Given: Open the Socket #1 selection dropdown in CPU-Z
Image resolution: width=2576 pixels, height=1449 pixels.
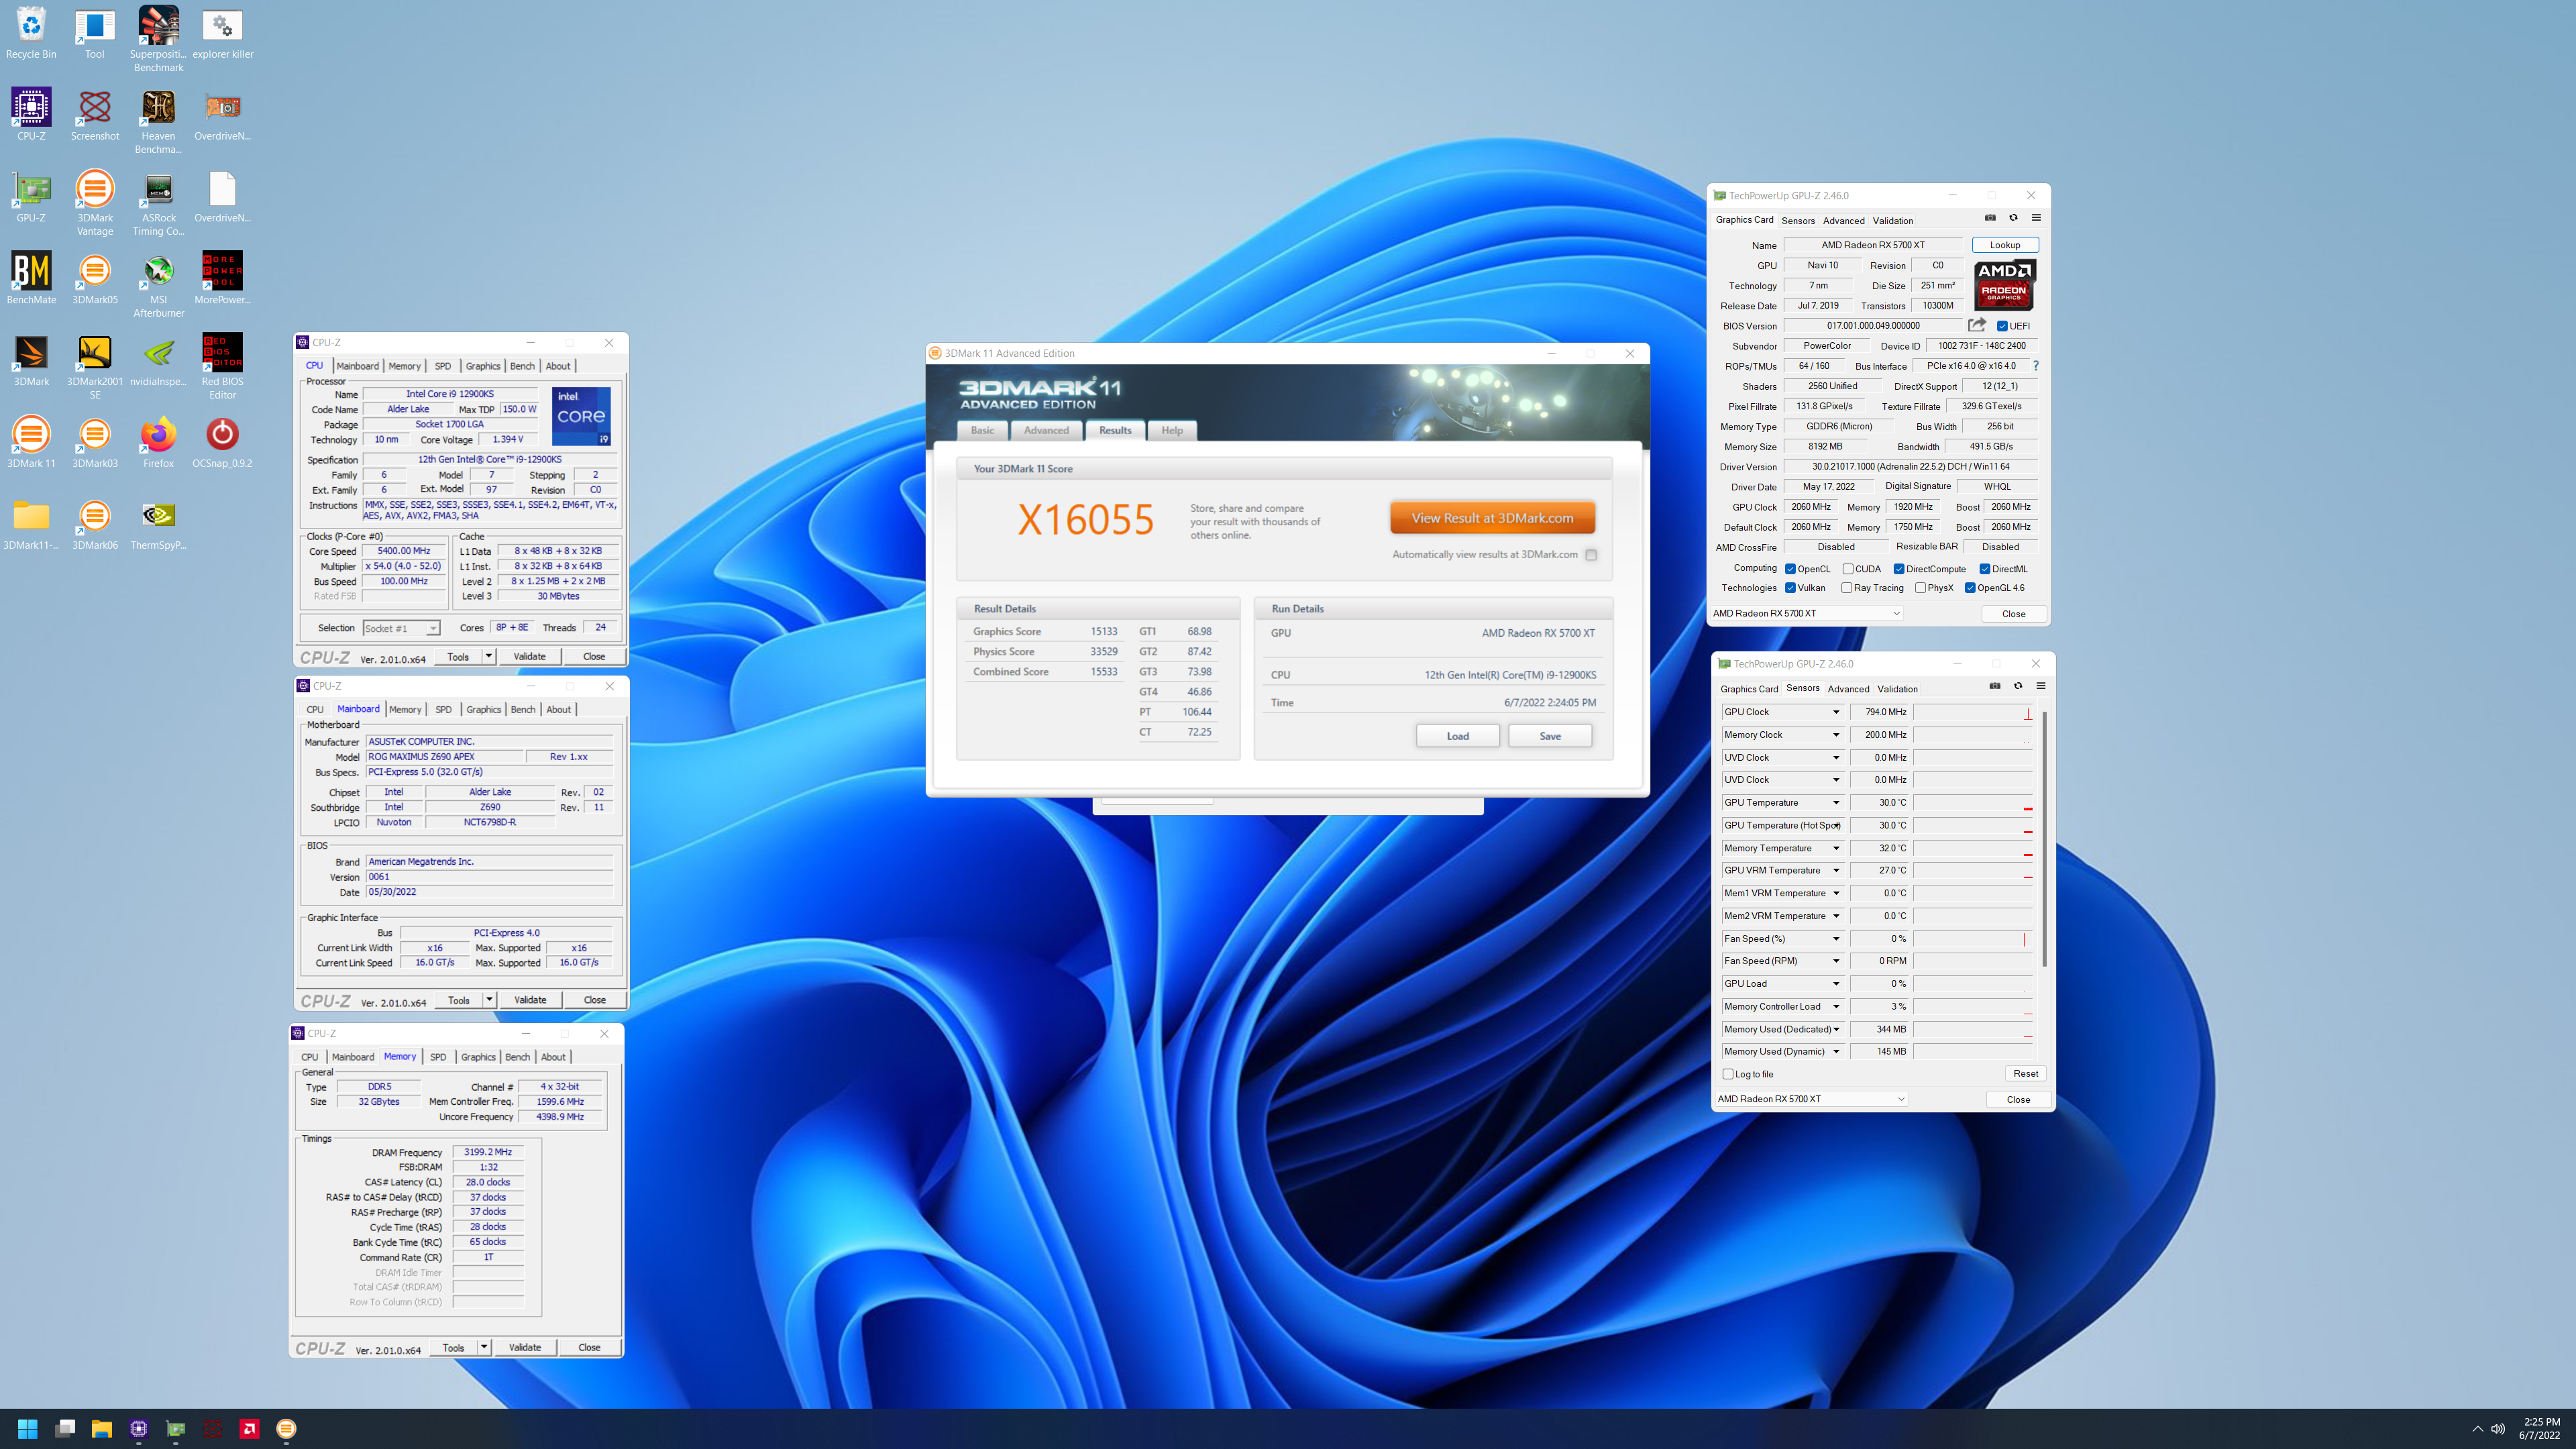Looking at the screenshot, I should (x=401, y=628).
